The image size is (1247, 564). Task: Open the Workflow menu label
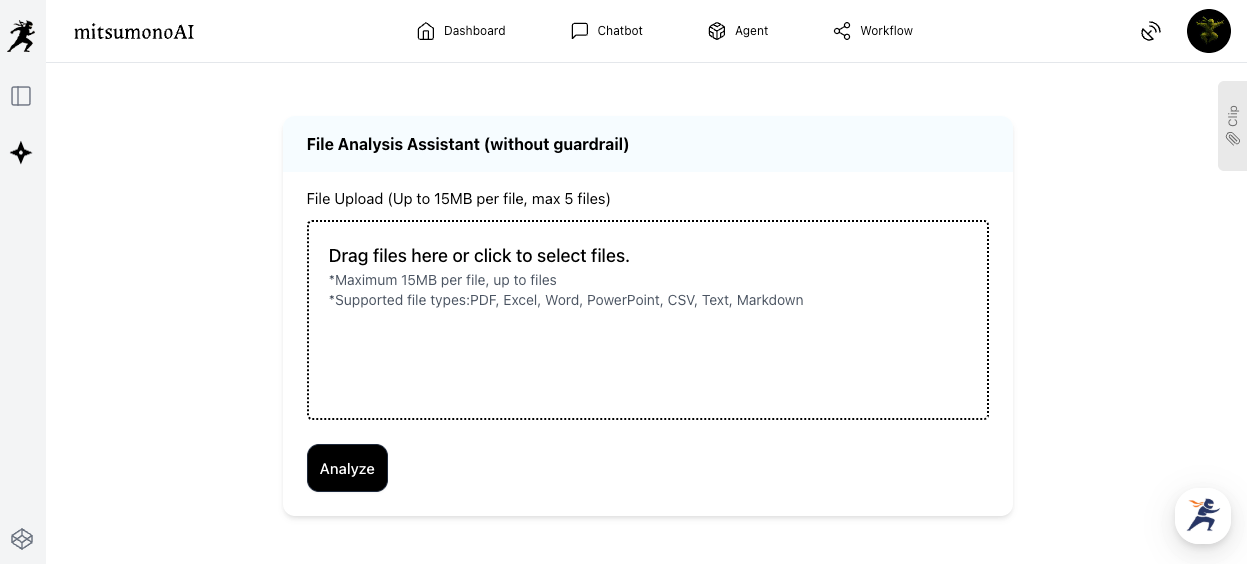click(886, 31)
